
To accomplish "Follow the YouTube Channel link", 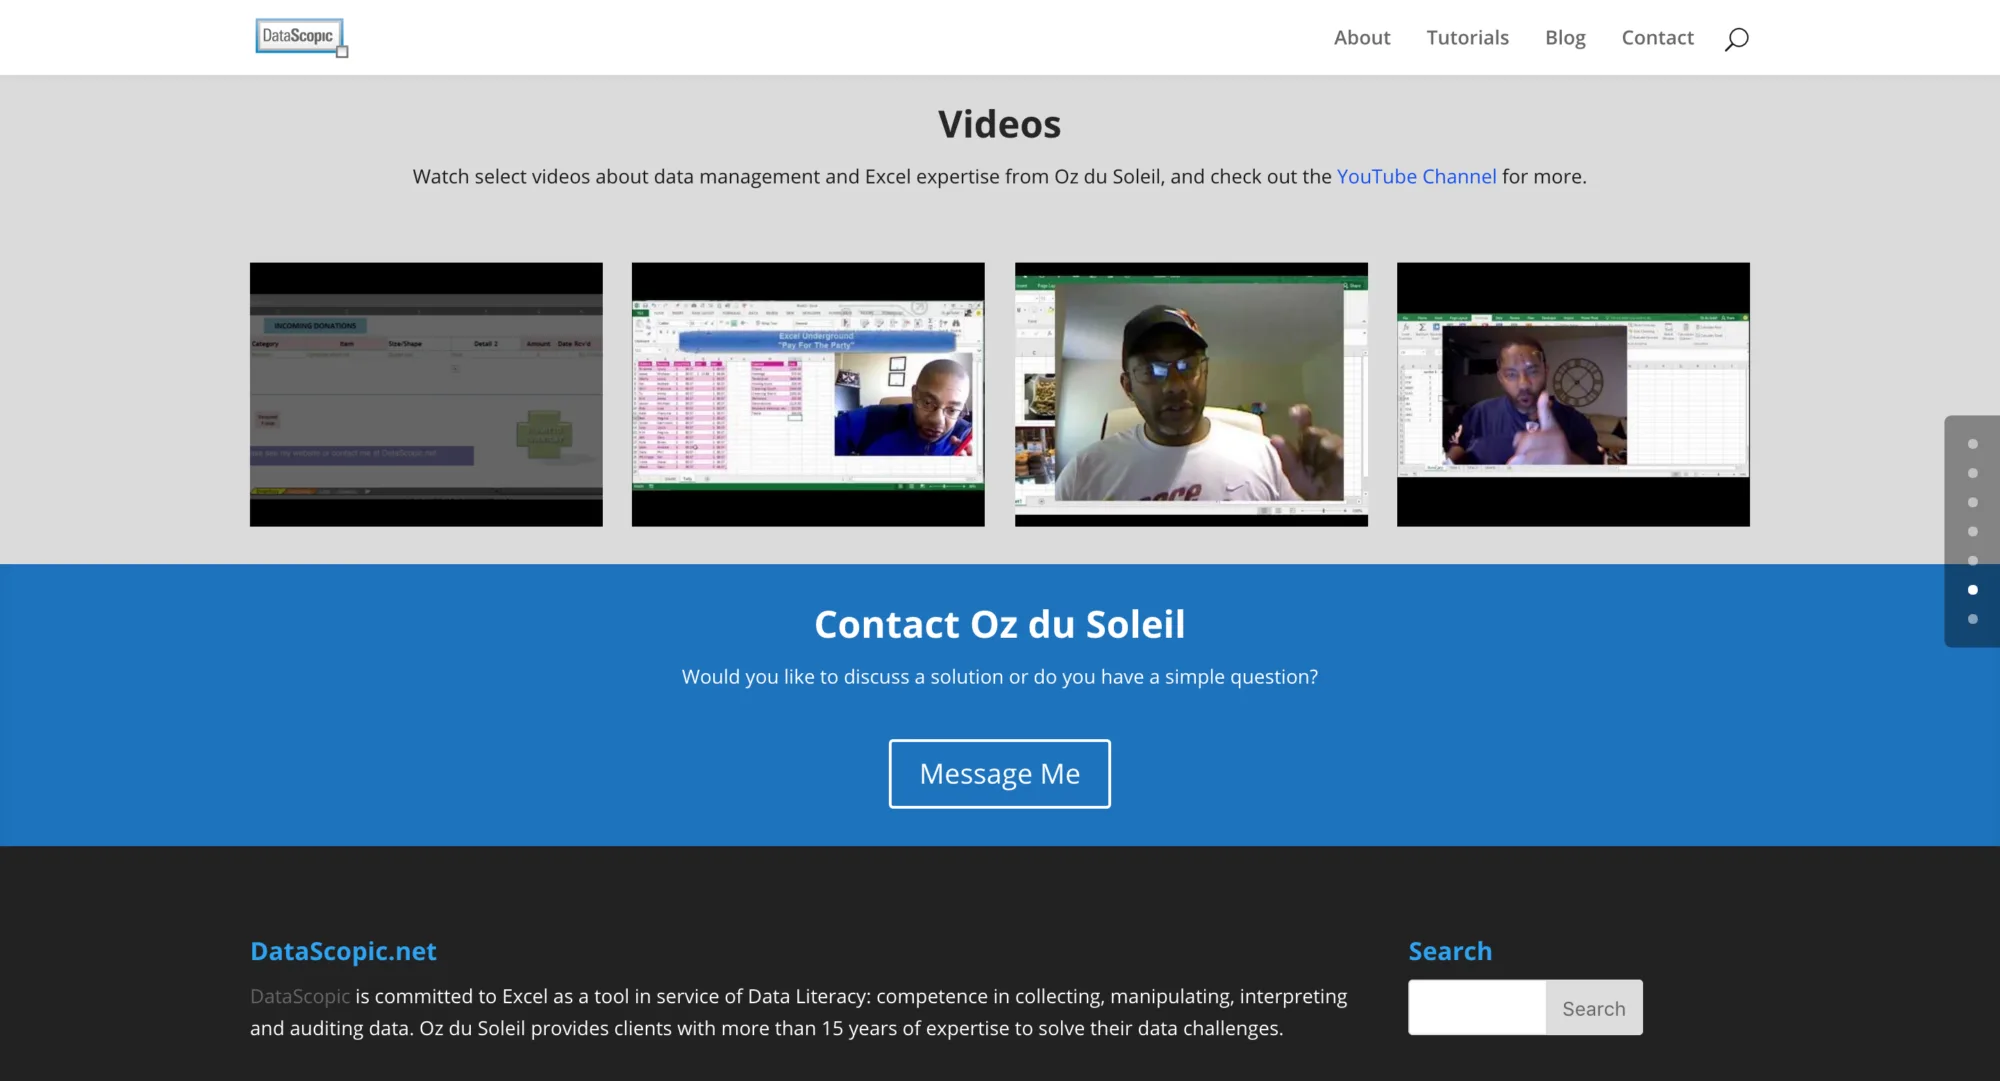I will pyautogui.click(x=1416, y=177).
